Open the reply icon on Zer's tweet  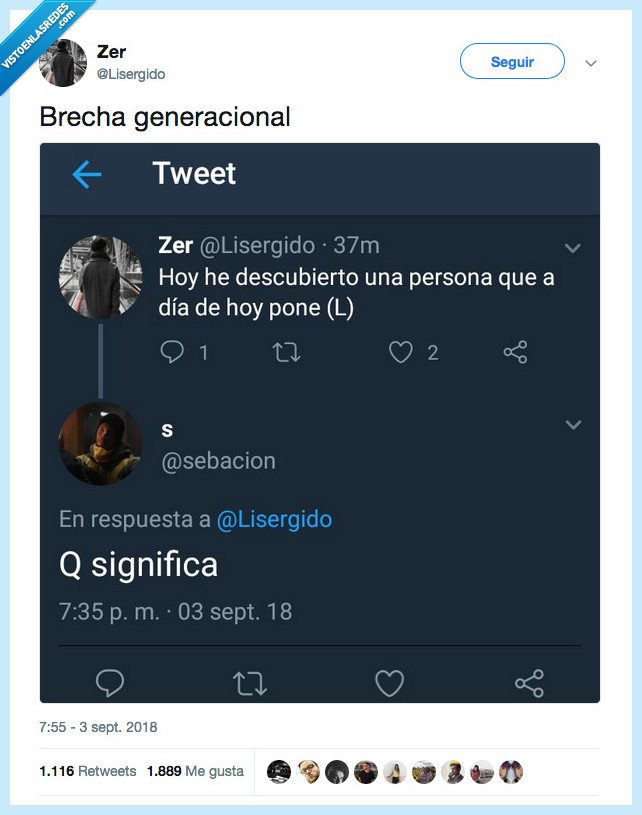(x=172, y=352)
